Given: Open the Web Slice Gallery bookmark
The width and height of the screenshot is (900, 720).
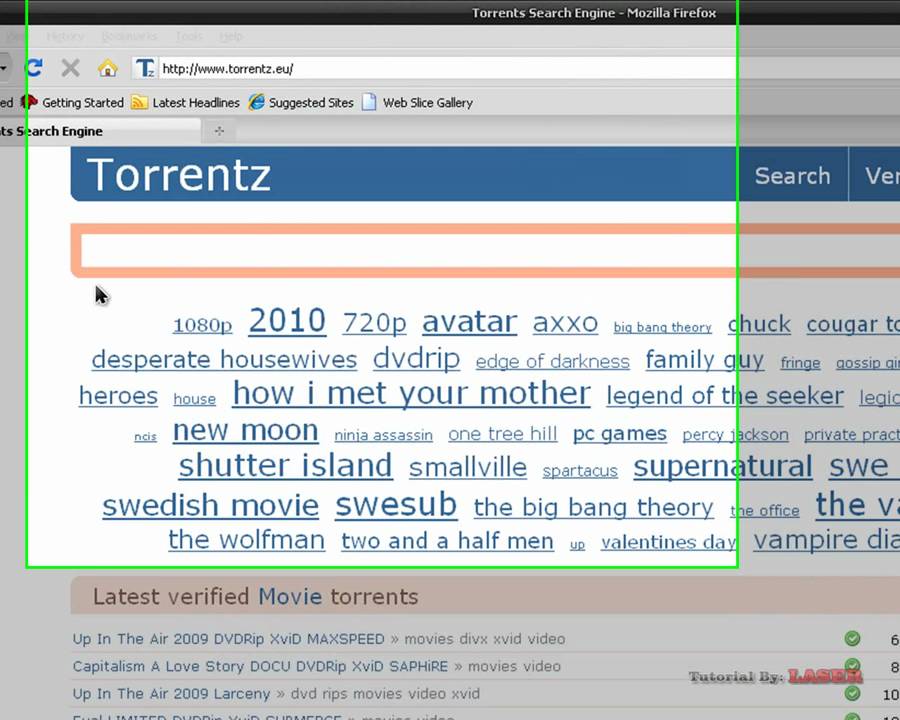Looking at the screenshot, I should click(x=417, y=103).
